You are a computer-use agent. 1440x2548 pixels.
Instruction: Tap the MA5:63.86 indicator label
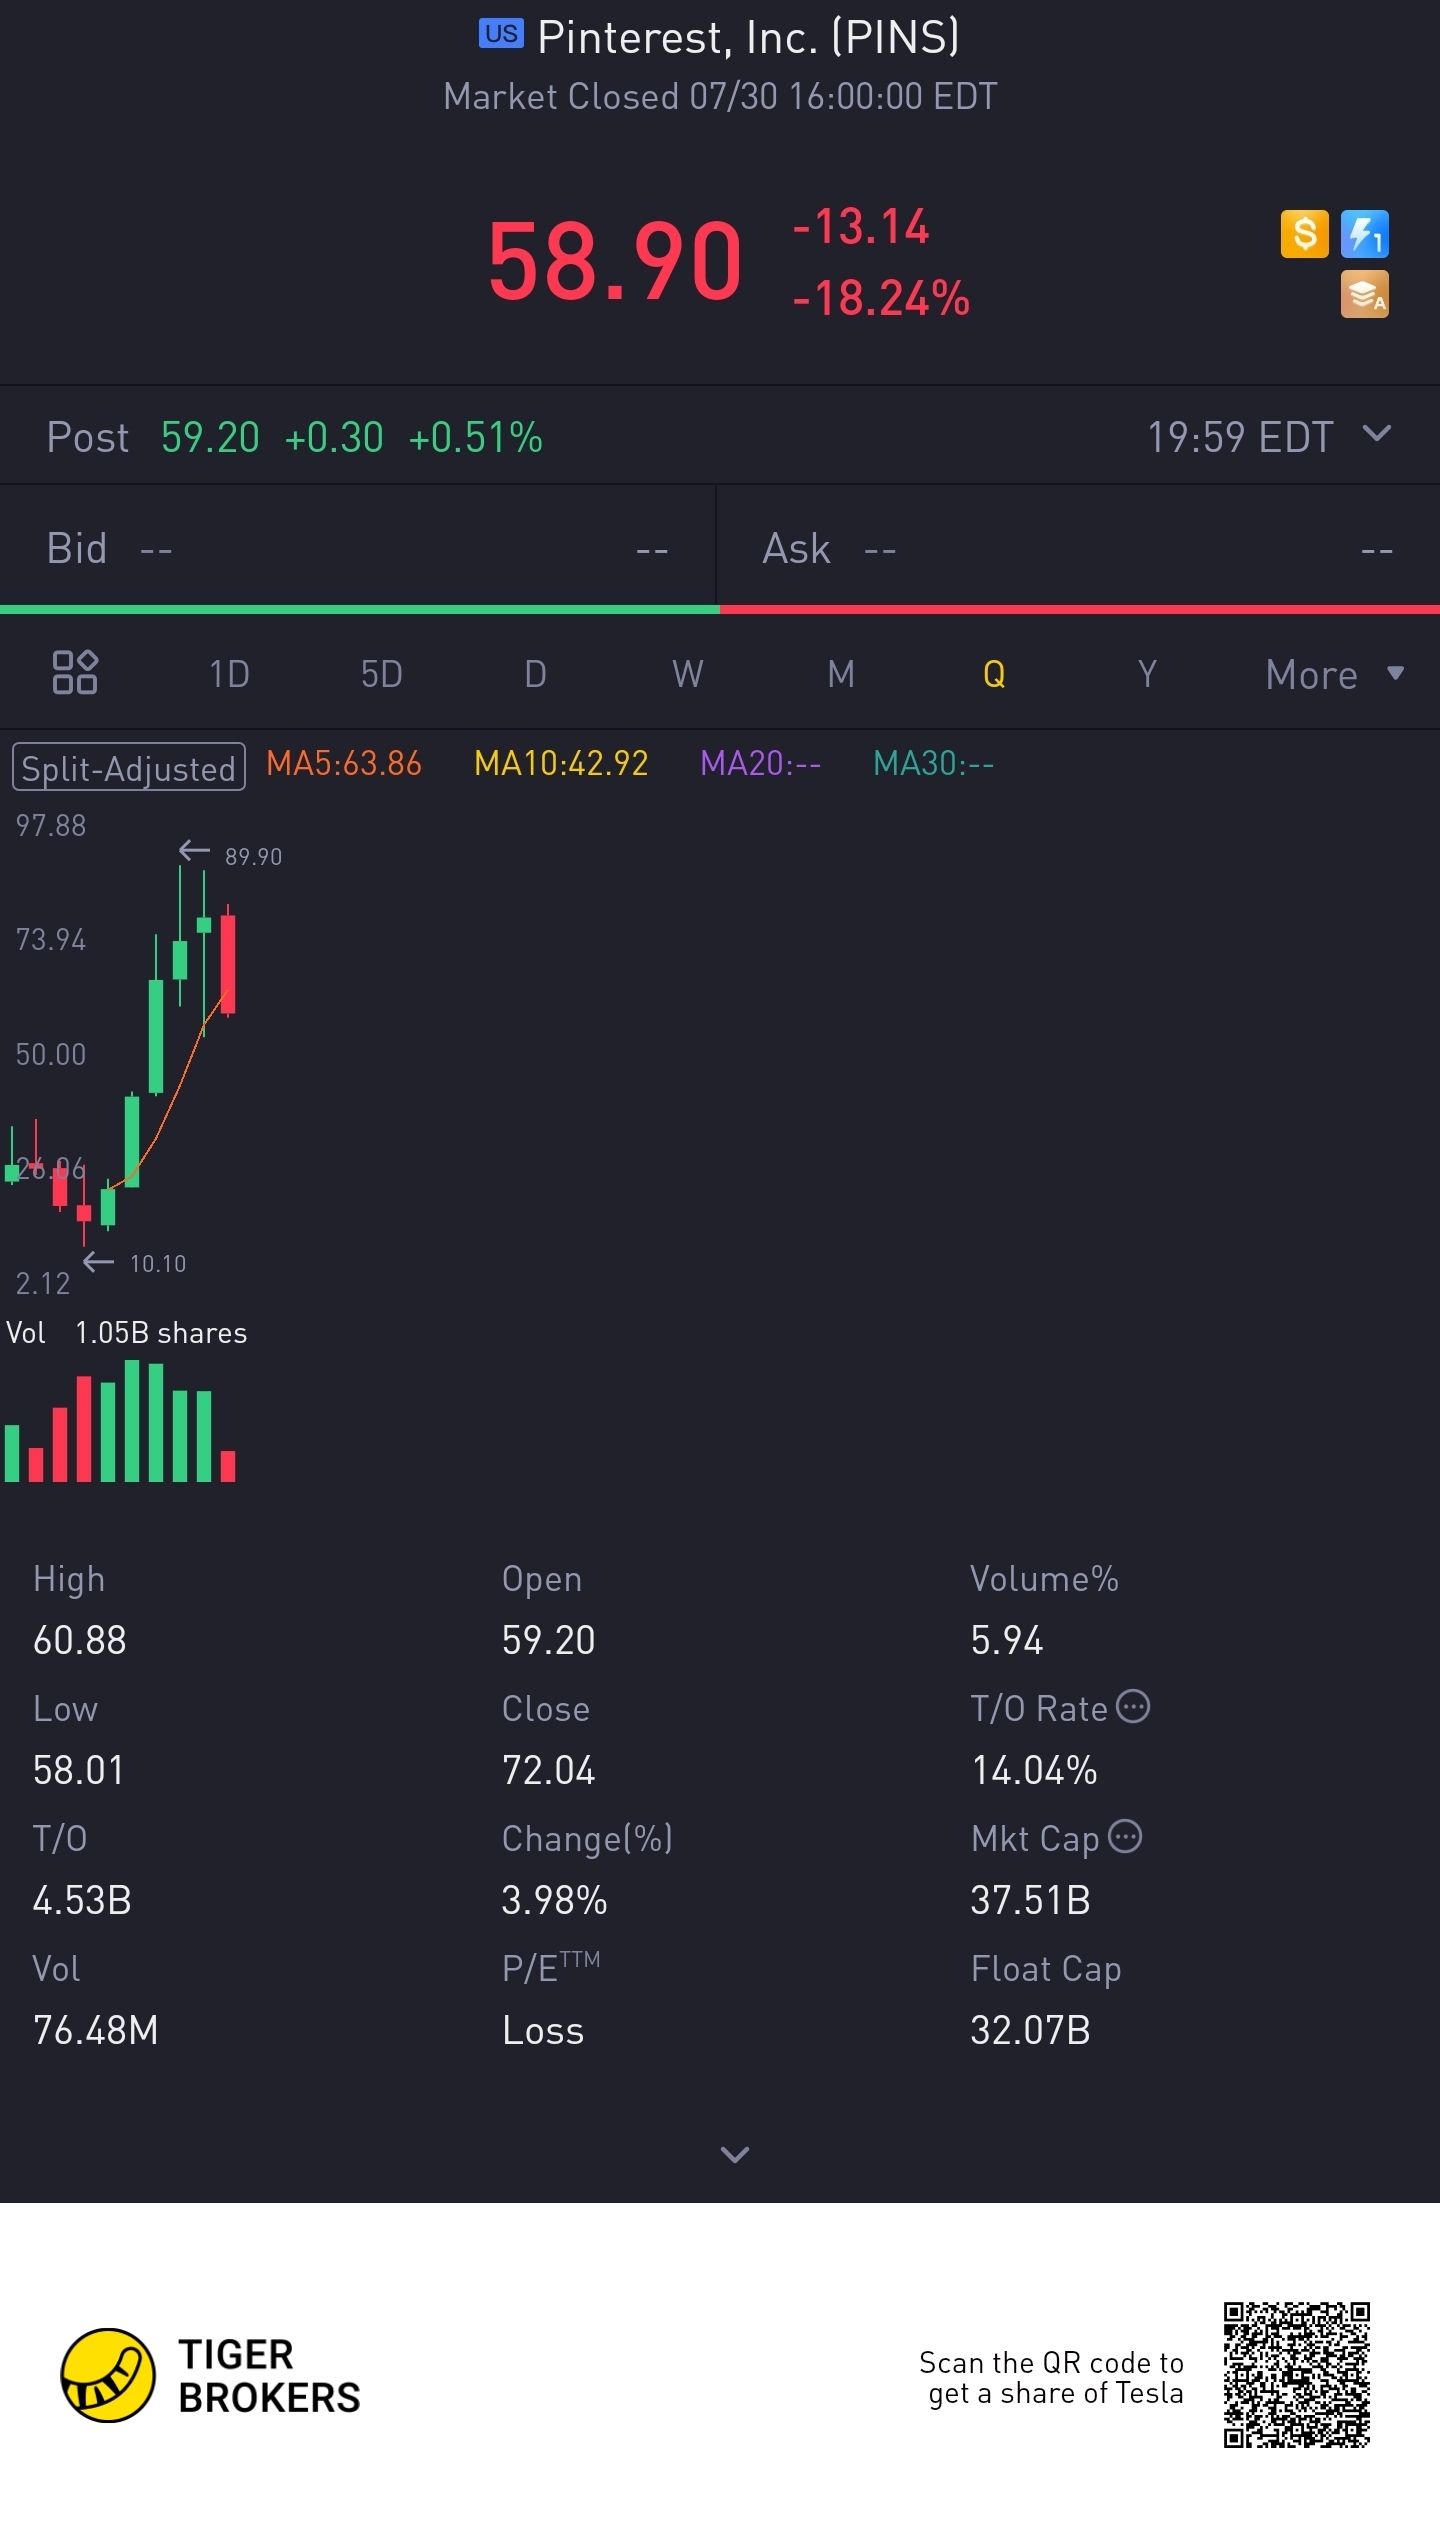344,764
